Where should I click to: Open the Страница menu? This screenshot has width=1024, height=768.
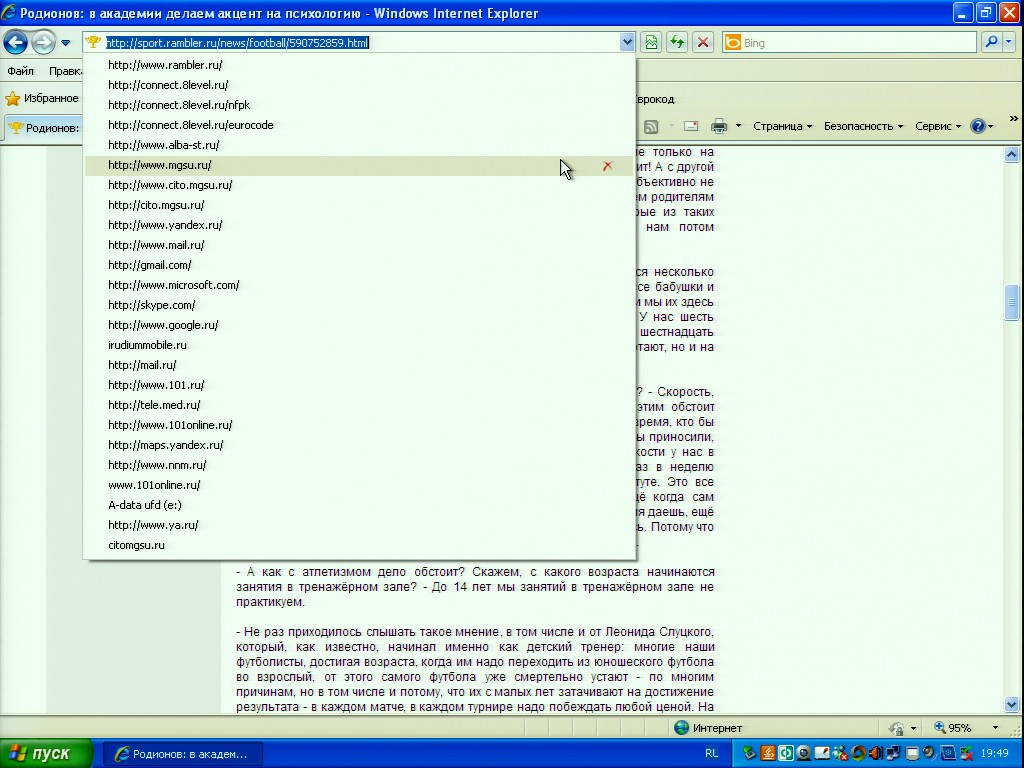(782, 126)
